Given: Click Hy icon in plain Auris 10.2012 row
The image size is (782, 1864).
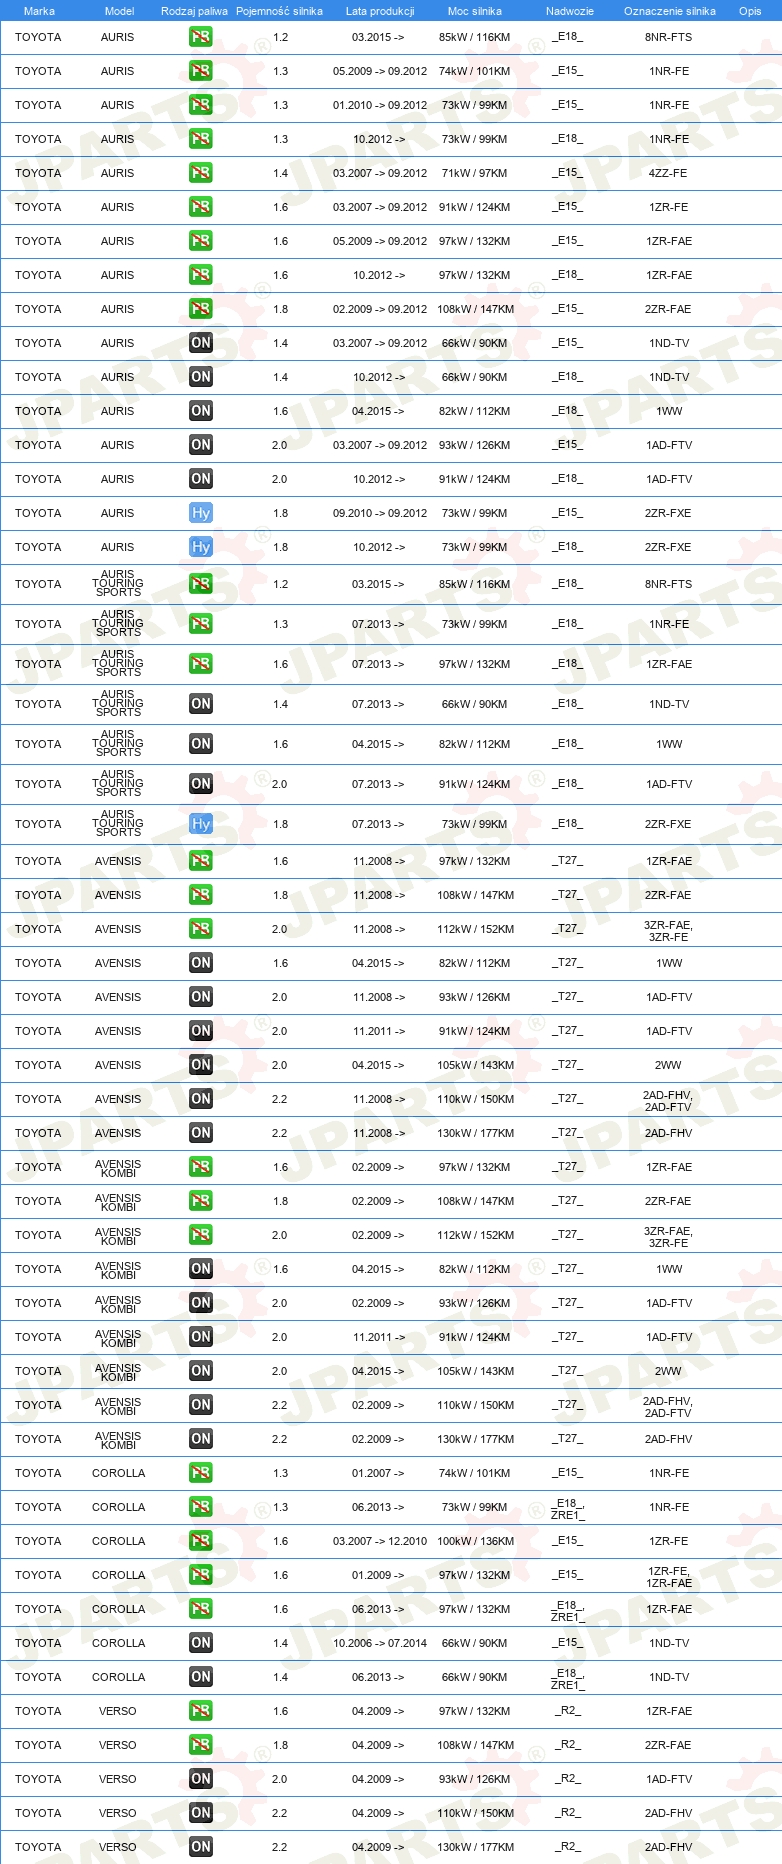Looking at the screenshot, I should (x=201, y=547).
